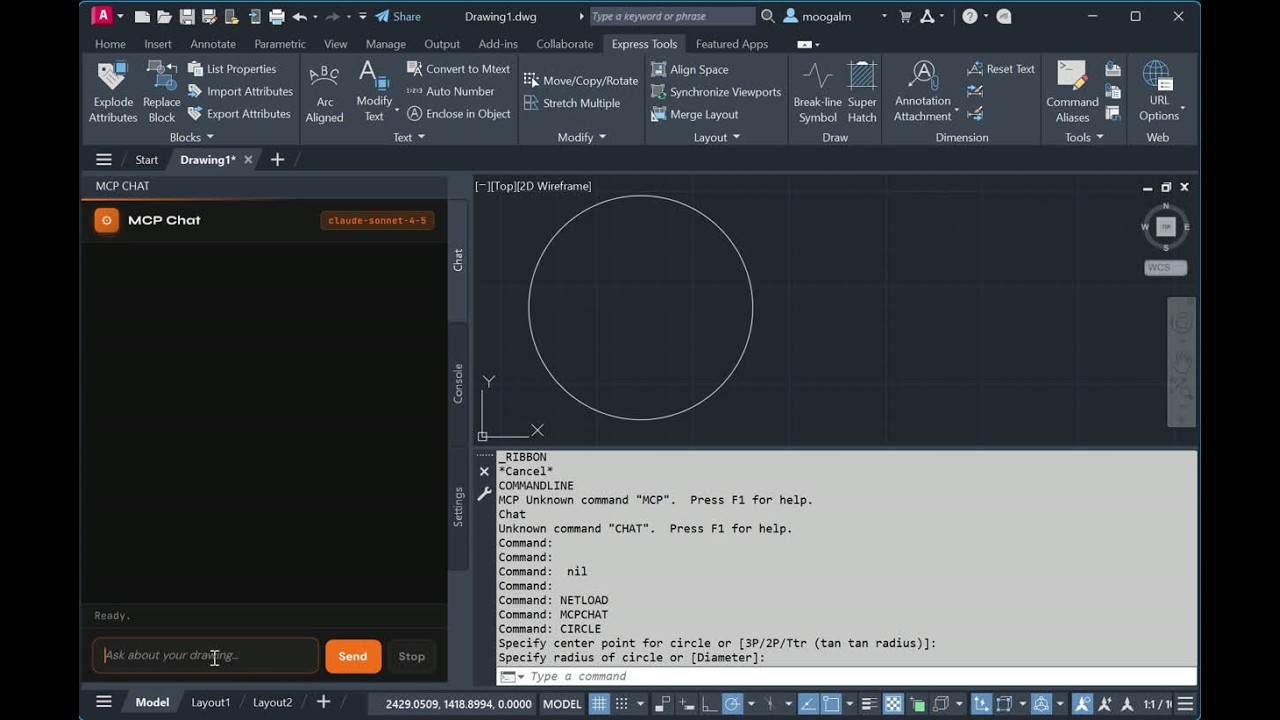Insert a Break-line Symbol
Image resolution: width=1280 pixels, height=720 pixels.
(817, 92)
